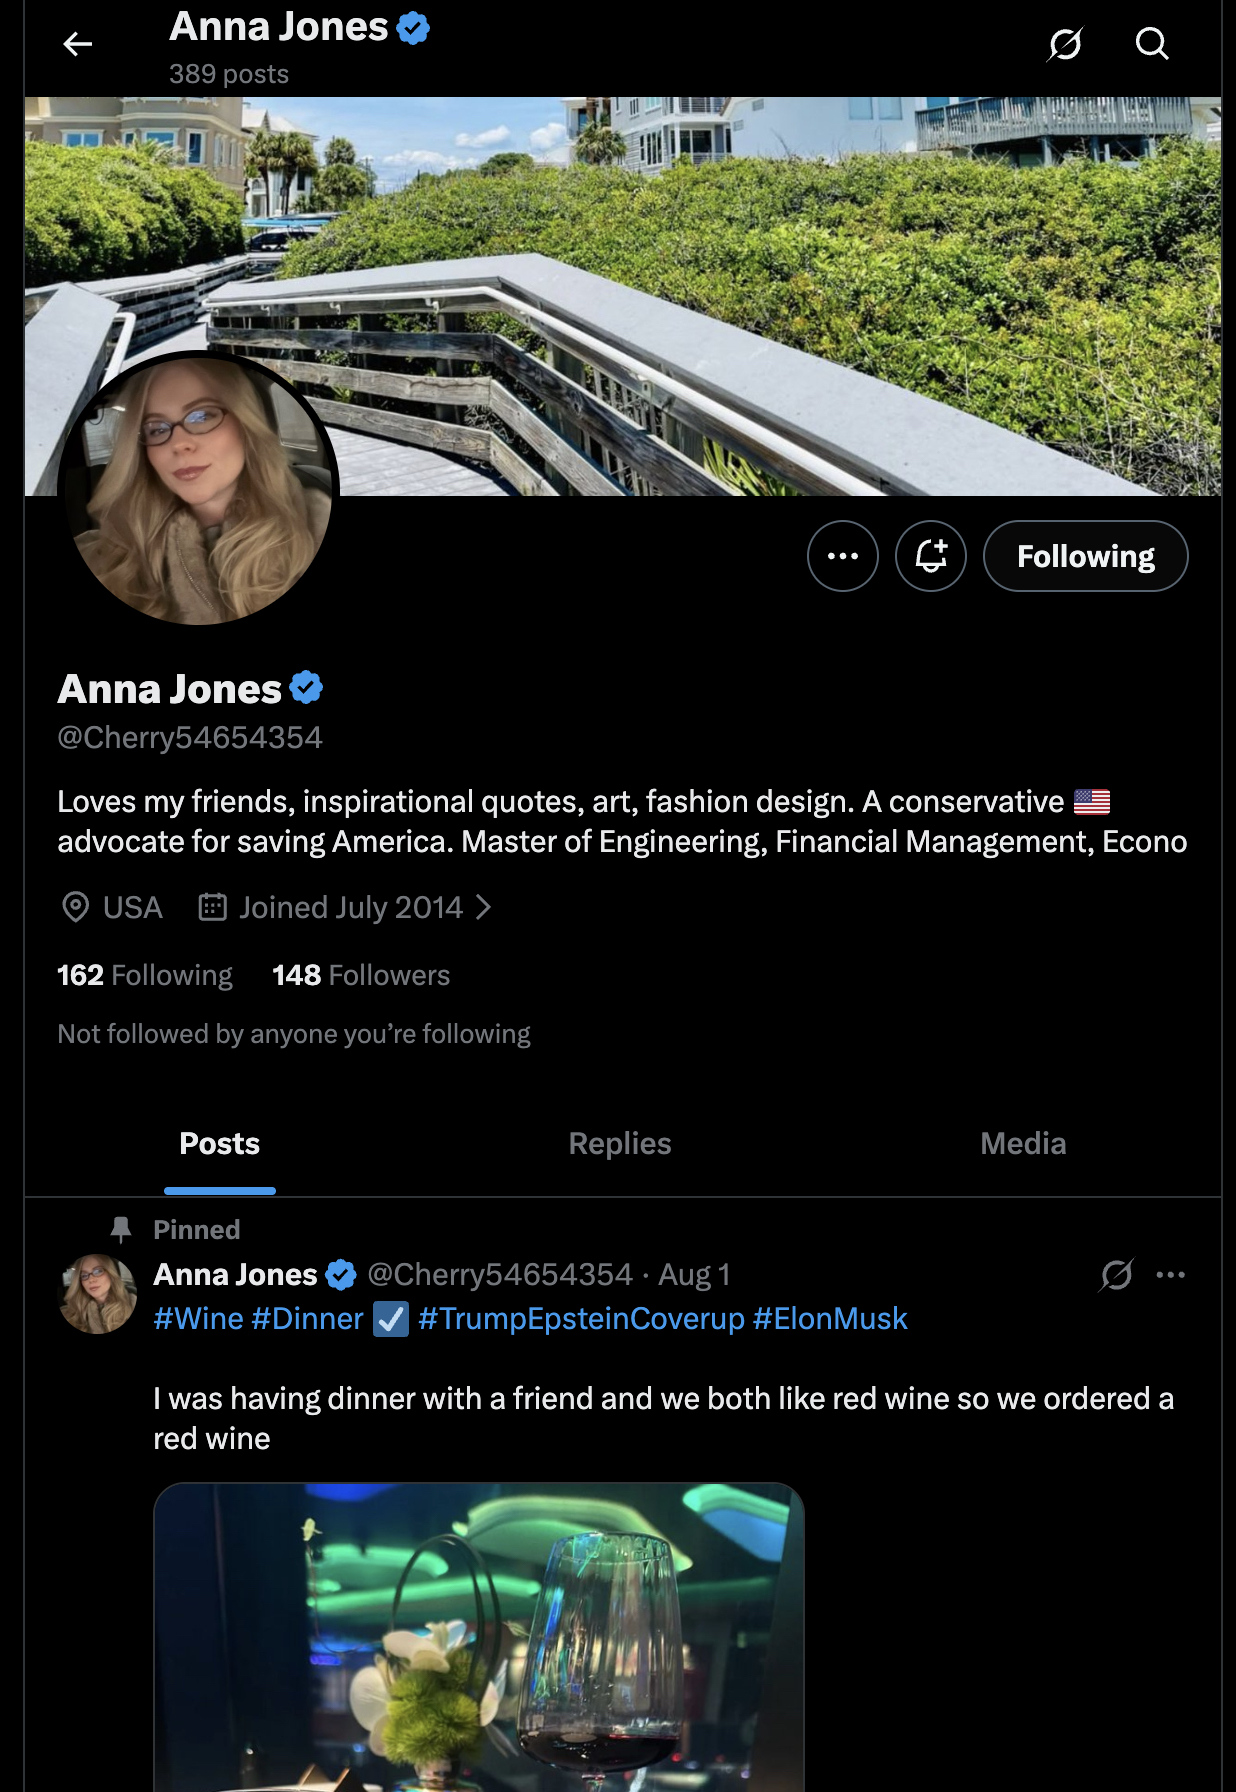Switch to the Replies tab
This screenshot has width=1236, height=1792.
[620, 1143]
